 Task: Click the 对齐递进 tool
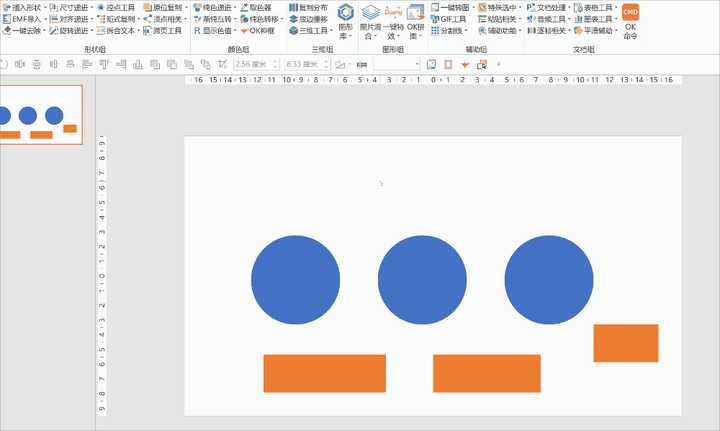71,19
